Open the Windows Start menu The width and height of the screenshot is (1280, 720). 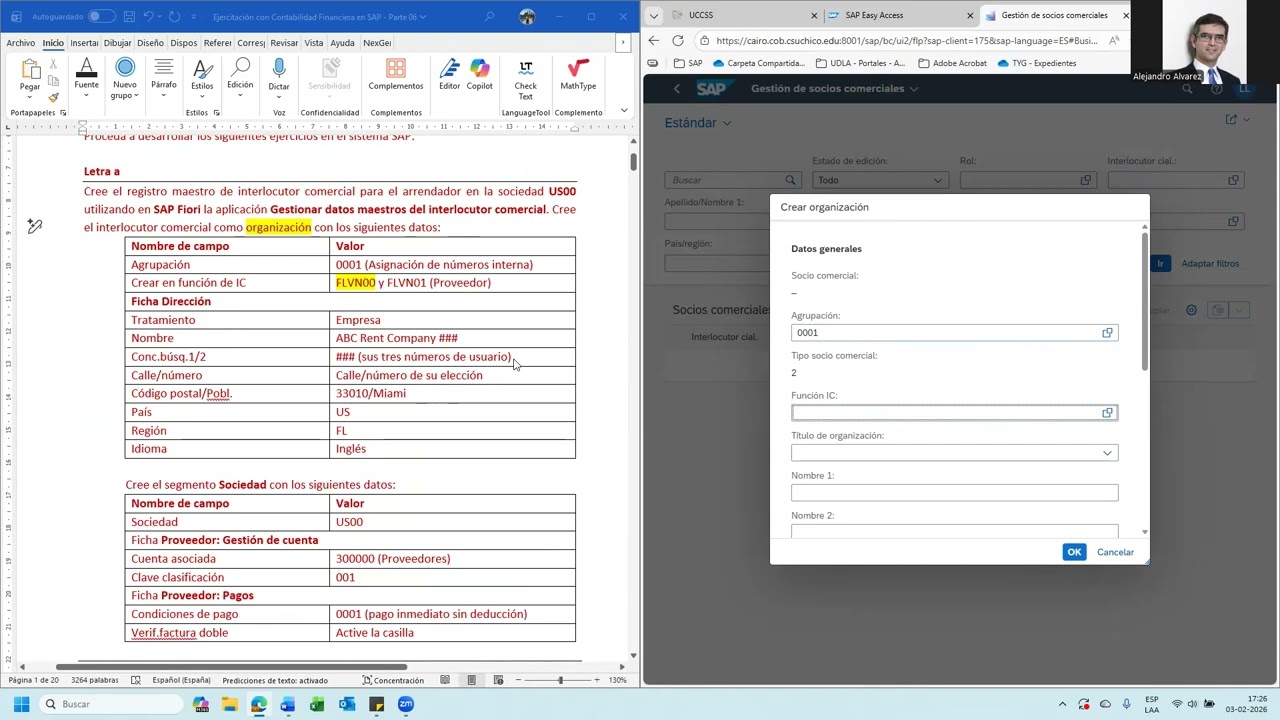21,704
